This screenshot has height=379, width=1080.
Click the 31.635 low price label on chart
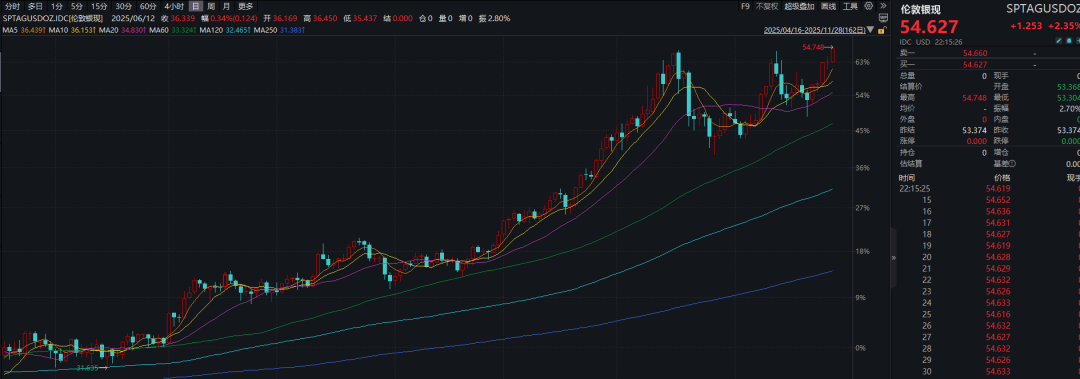(x=88, y=368)
